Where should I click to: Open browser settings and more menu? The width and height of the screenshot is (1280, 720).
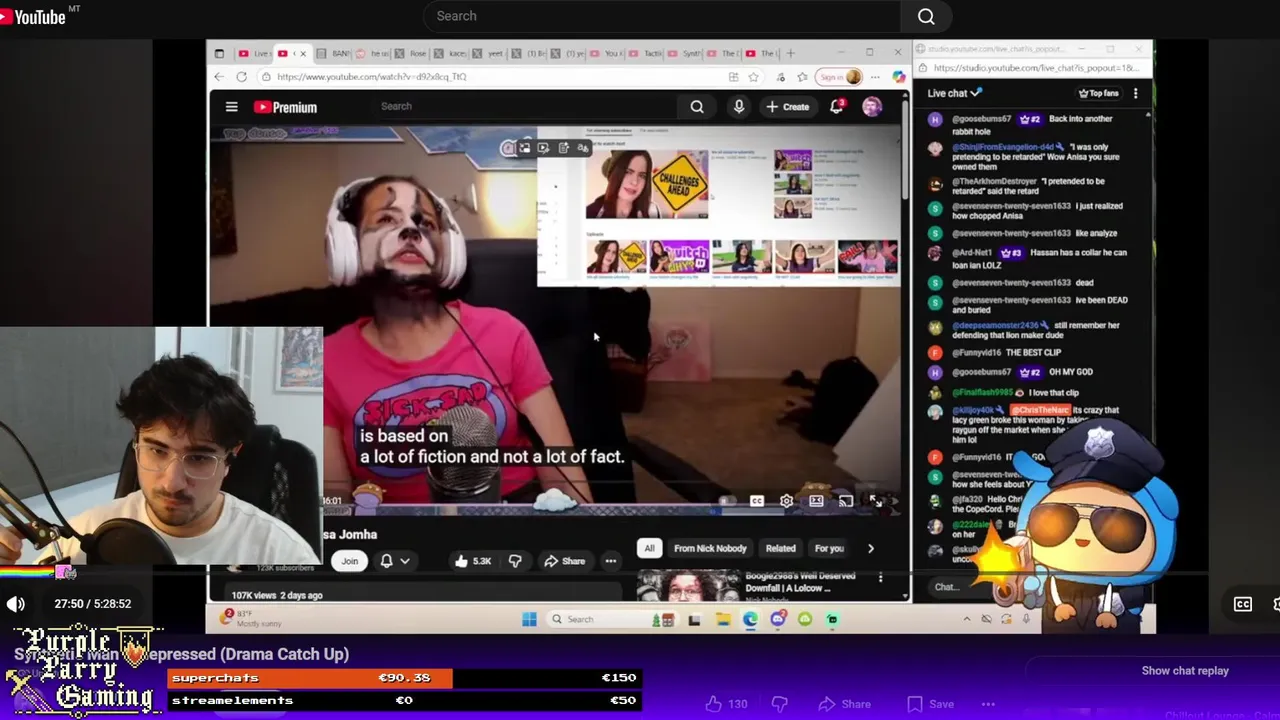pyautogui.click(x=875, y=77)
